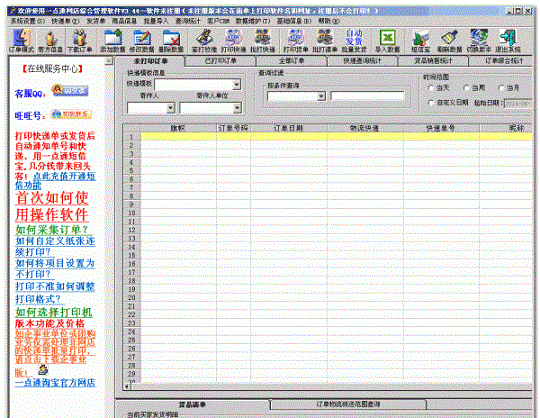The image size is (540, 418).
Task: Switch to the 快递查询统计 tab
Action: click(362, 61)
